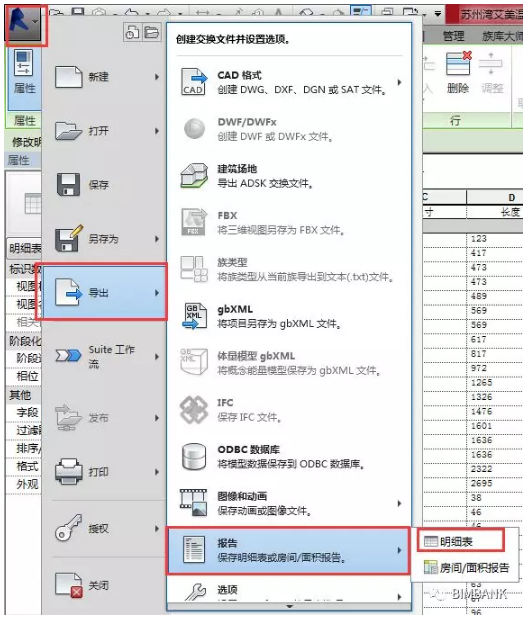531x627 pixels.
Task: Click the ODBC 数据库 database icon
Action: (x=194, y=456)
